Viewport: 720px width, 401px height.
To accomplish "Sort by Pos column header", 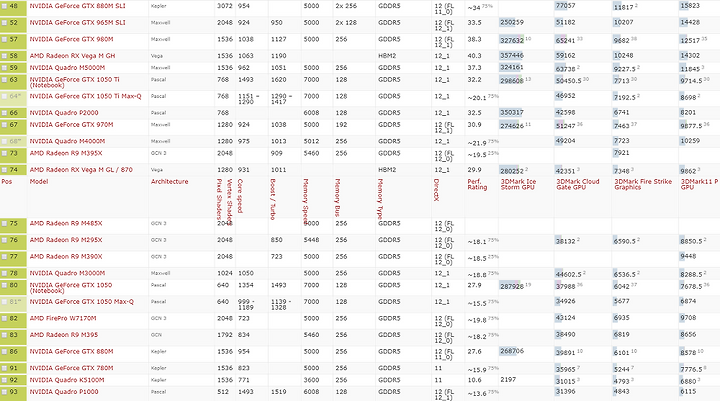I will click(6, 181).
